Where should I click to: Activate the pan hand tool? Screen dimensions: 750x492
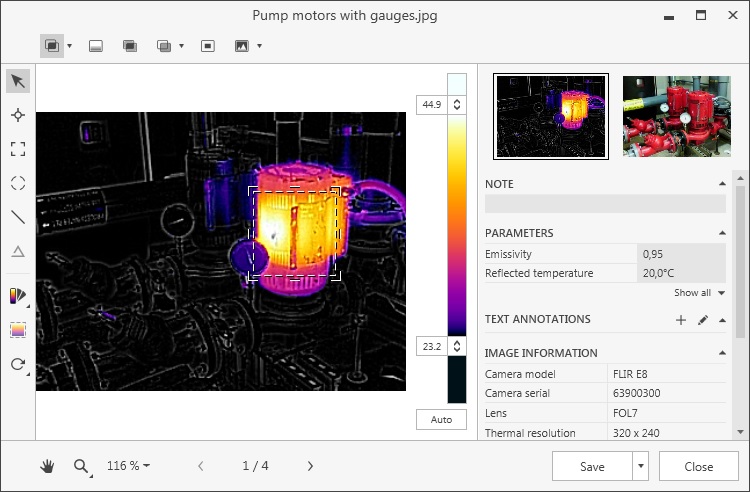pyautogui.click(x=47, y=466)
